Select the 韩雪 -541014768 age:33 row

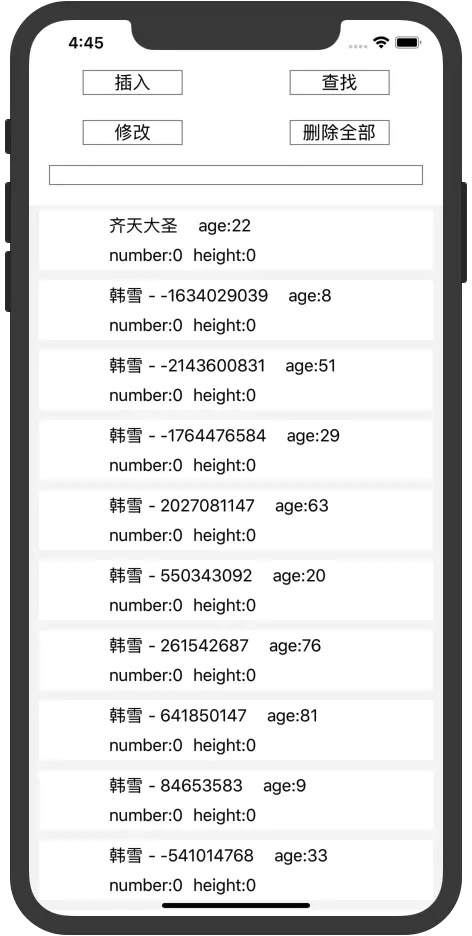tap(236, 870)
